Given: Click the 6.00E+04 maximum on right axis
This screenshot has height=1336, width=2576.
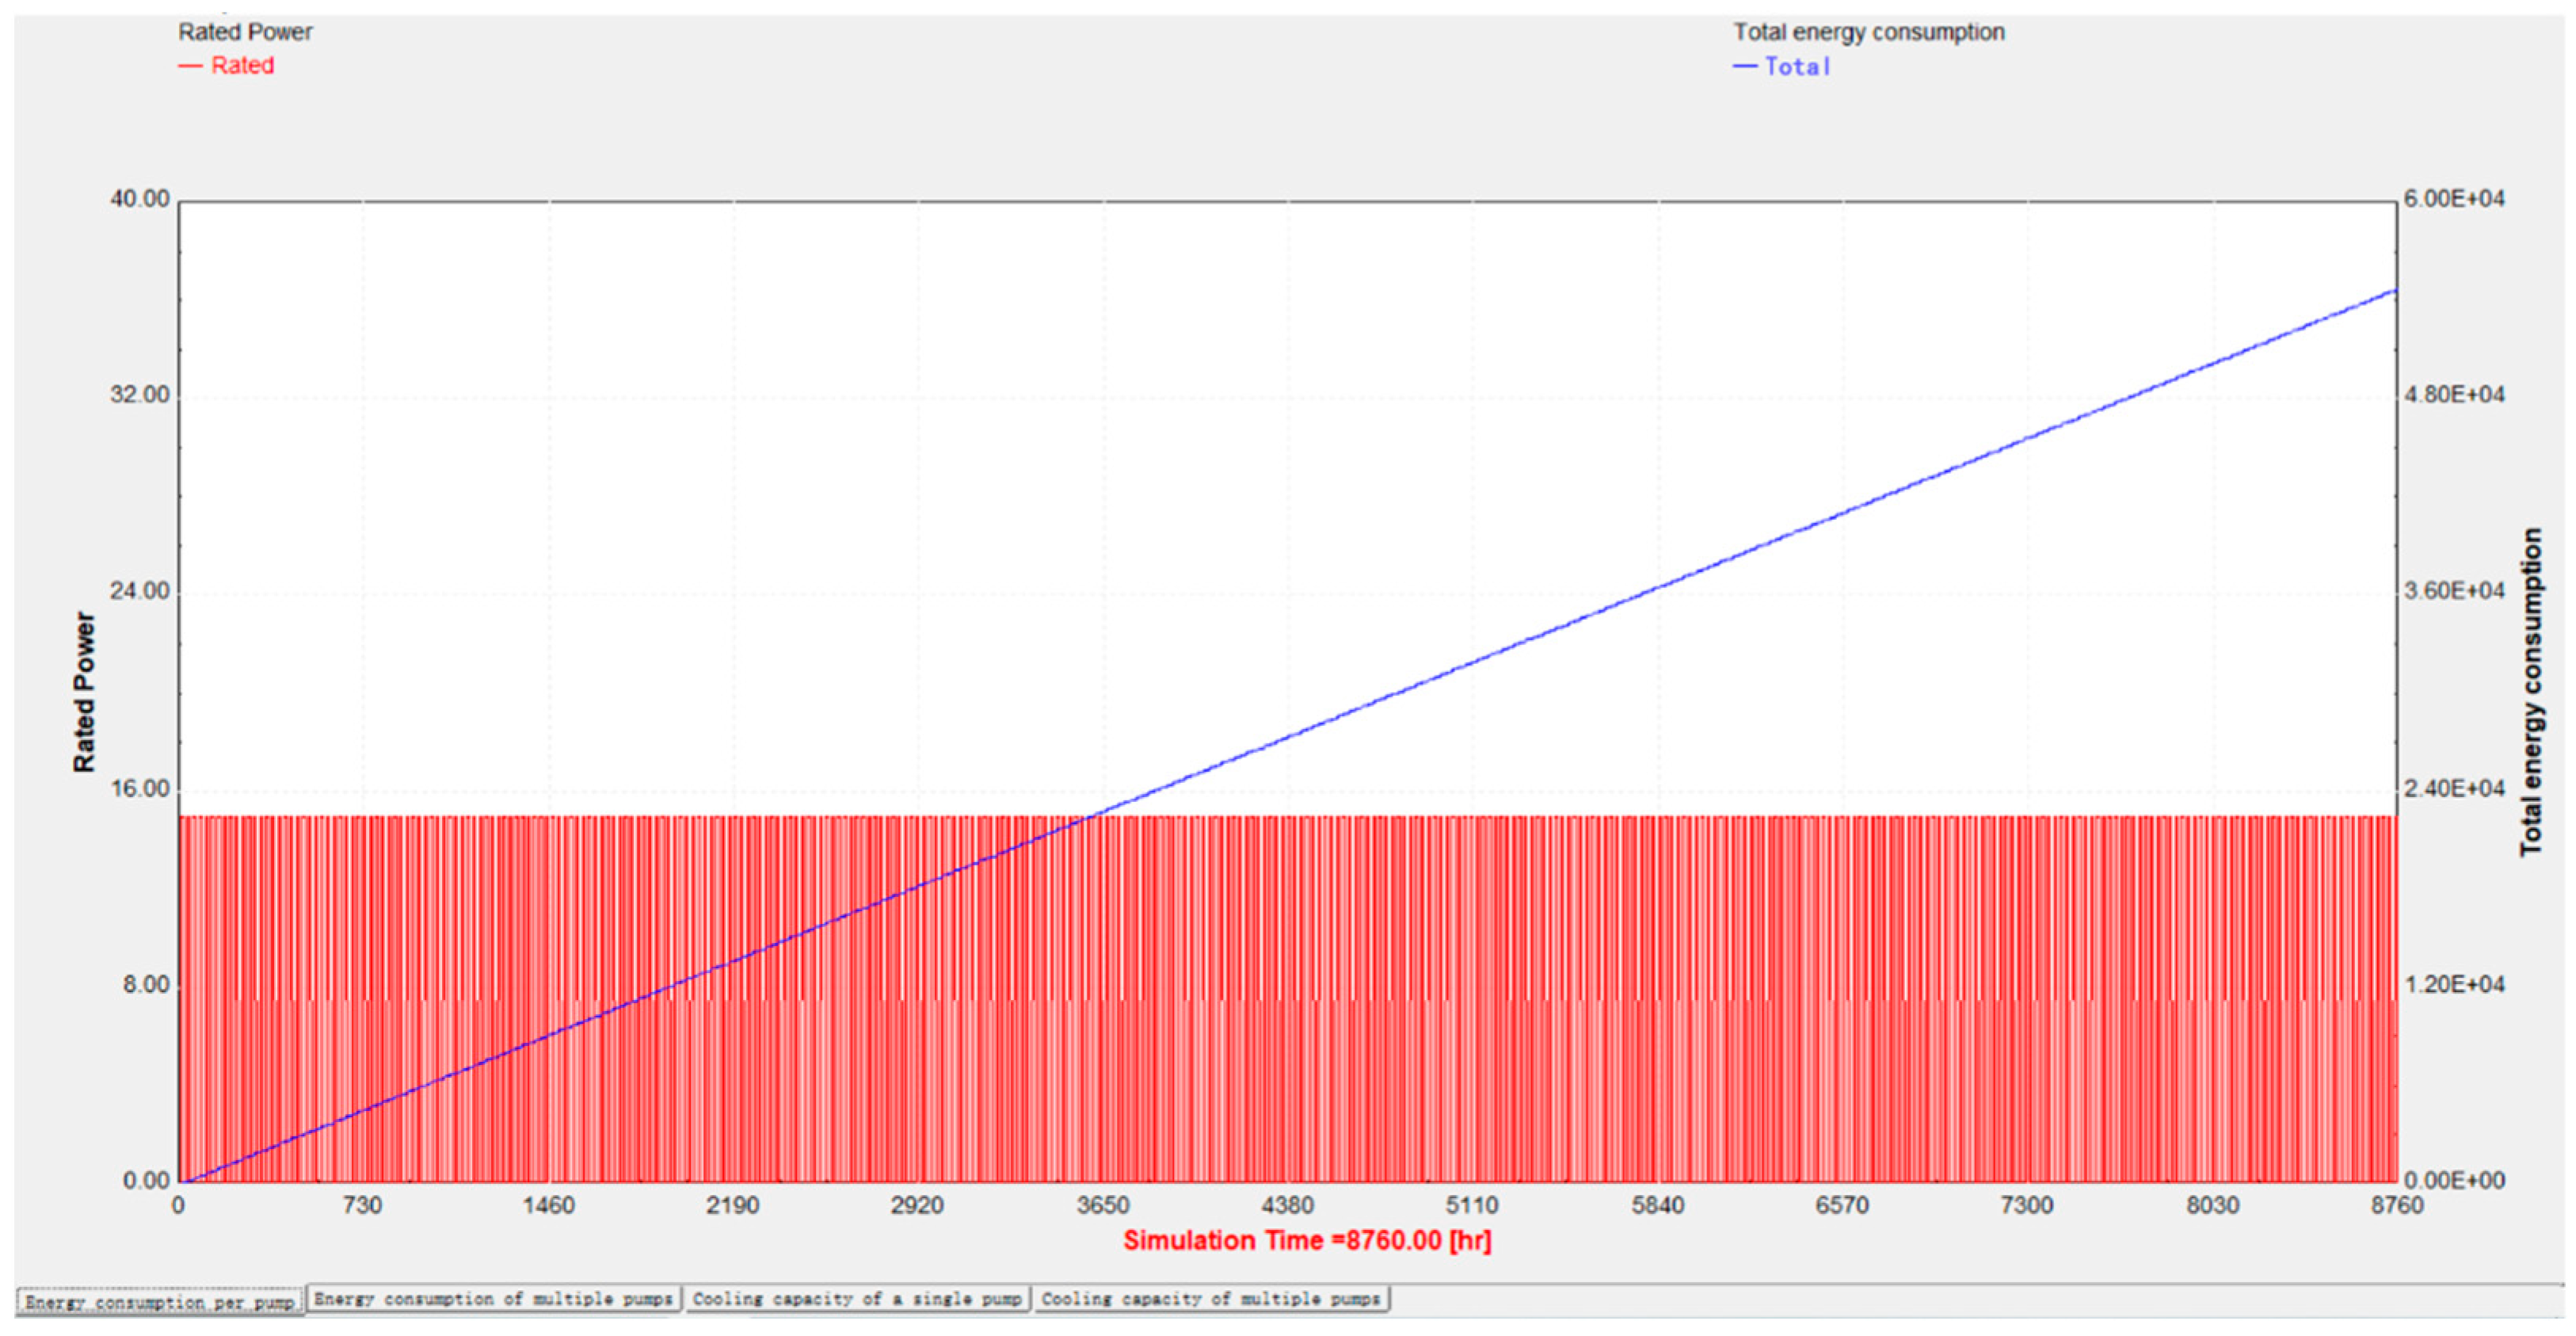Looking at the screenshot, I should pyautogui.click(x=2454, y=199).
